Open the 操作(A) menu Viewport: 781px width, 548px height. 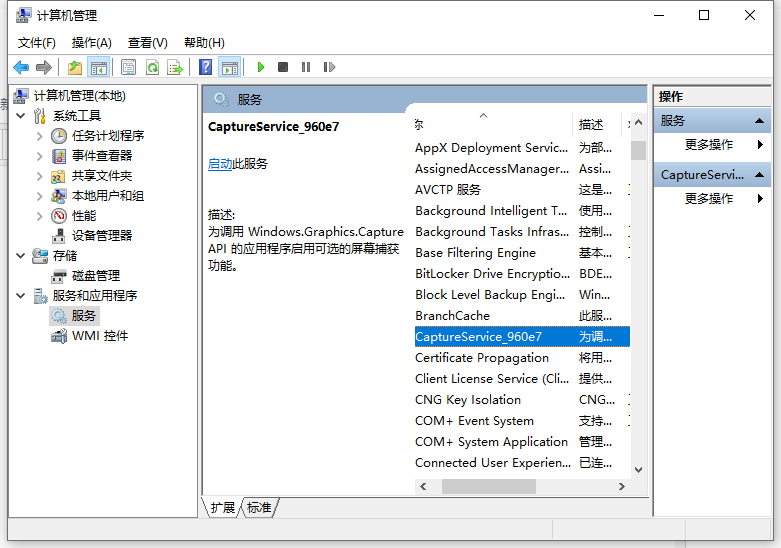pyautogui.click(x=91, y=42)
